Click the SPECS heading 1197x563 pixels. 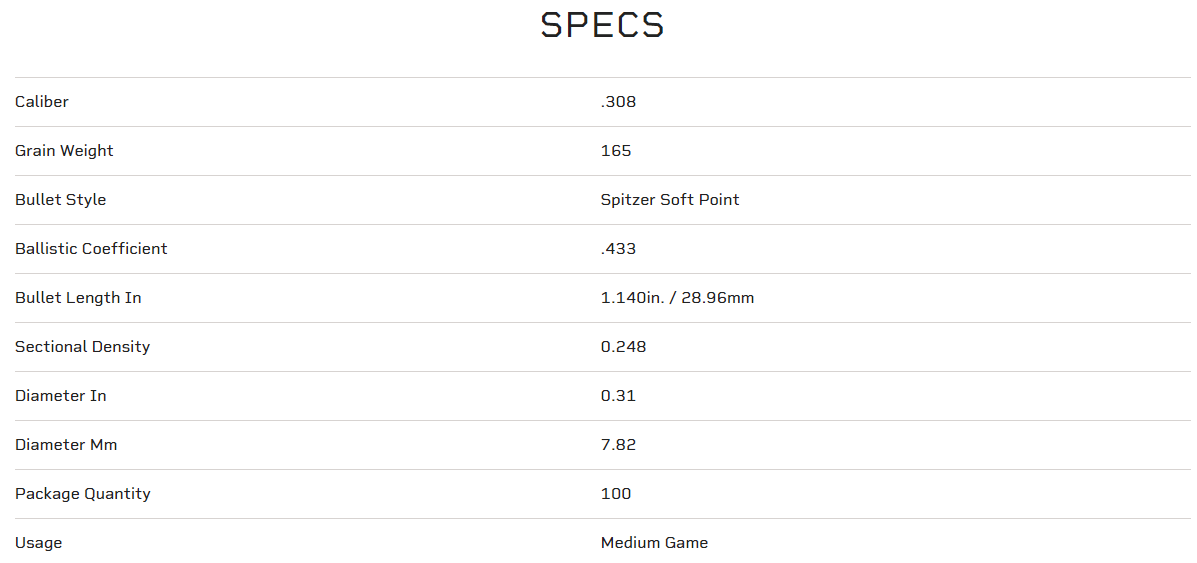(x=602, y=26)
